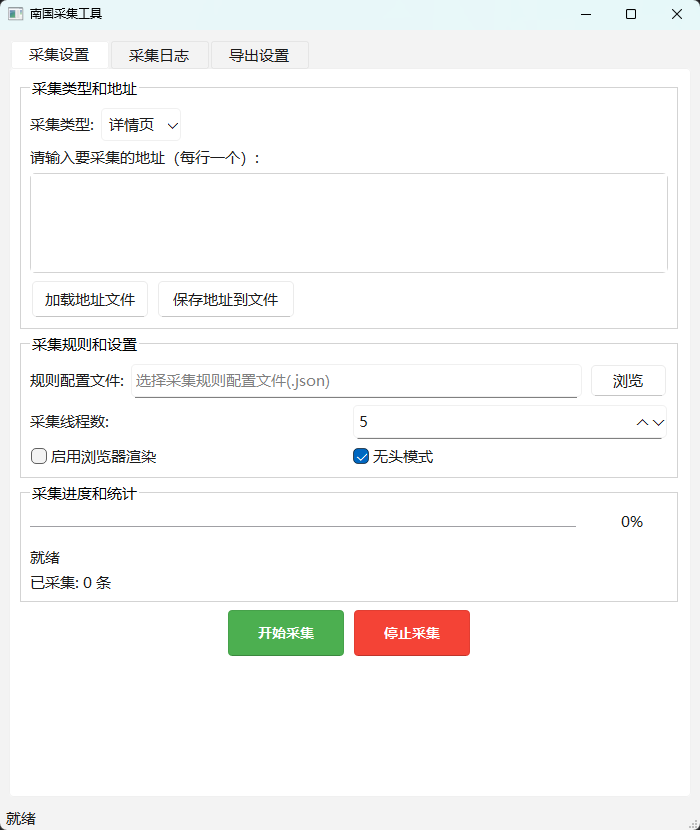Uncheck the 无头模式 checkbox
Image resolution: width=700 pixels, height=830 pixels.
coord(361,456)
